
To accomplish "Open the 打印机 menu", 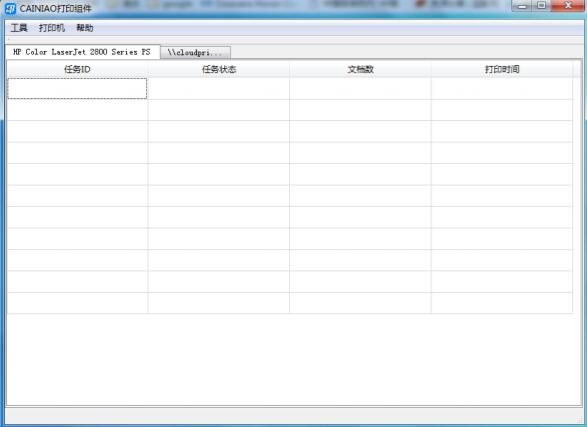I will coord(52,28).
